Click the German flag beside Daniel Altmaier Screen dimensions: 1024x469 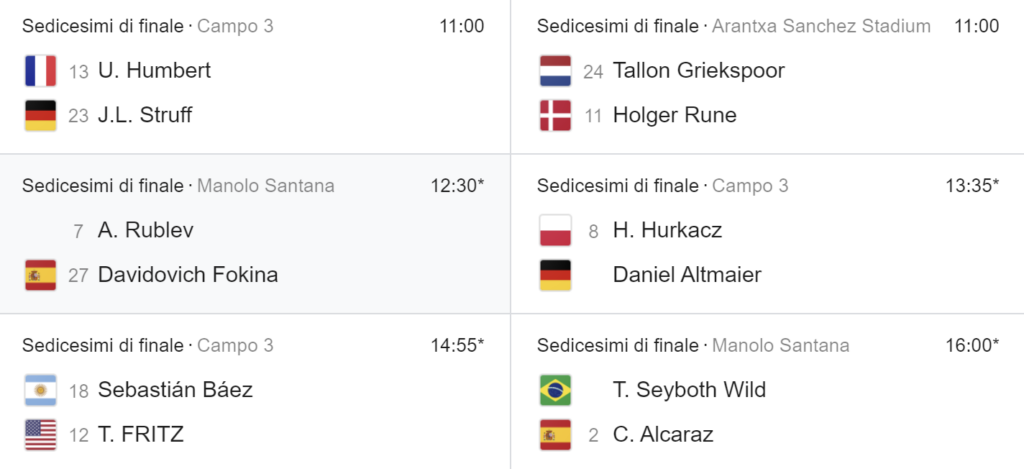coord(556,275)
